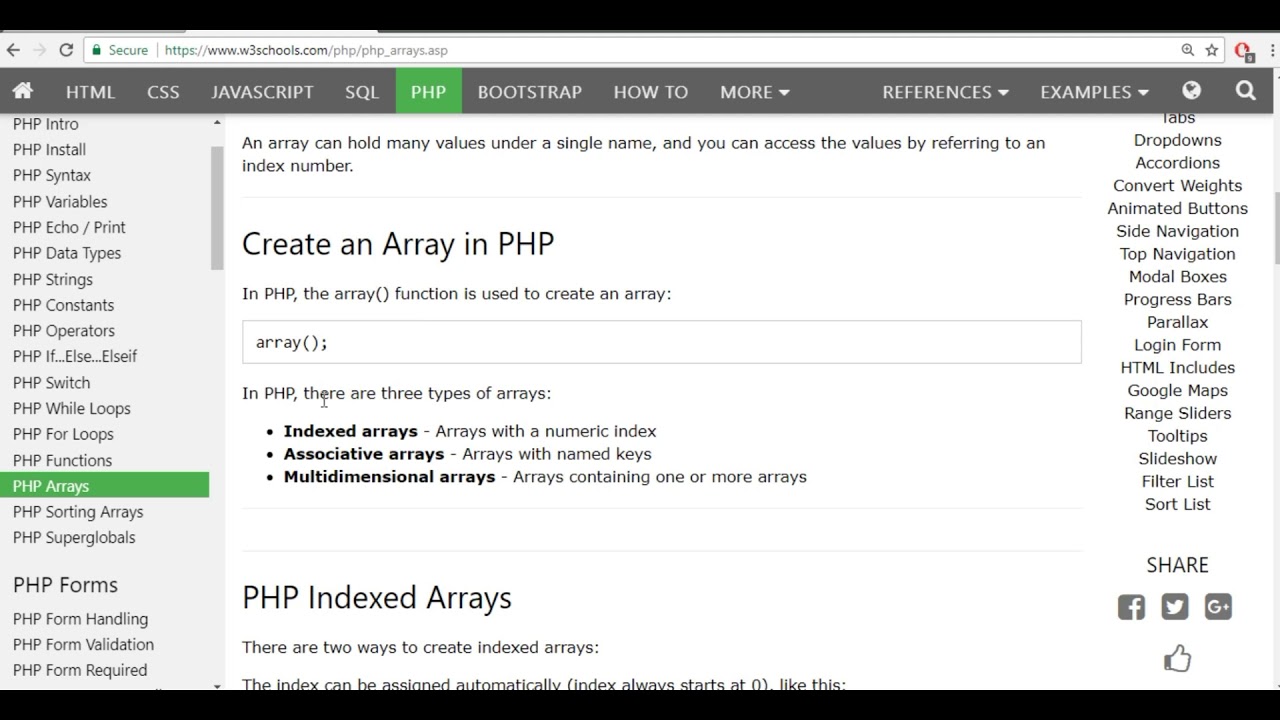Open PHP If...Else...Elseif in sidebar

point(75,356)
